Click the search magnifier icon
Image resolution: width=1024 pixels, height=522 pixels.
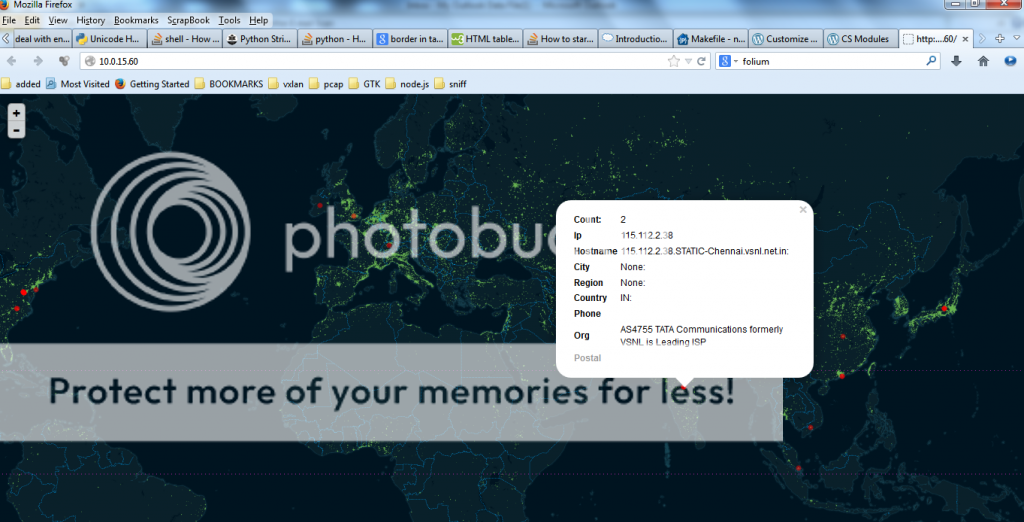tap(931, 61)
